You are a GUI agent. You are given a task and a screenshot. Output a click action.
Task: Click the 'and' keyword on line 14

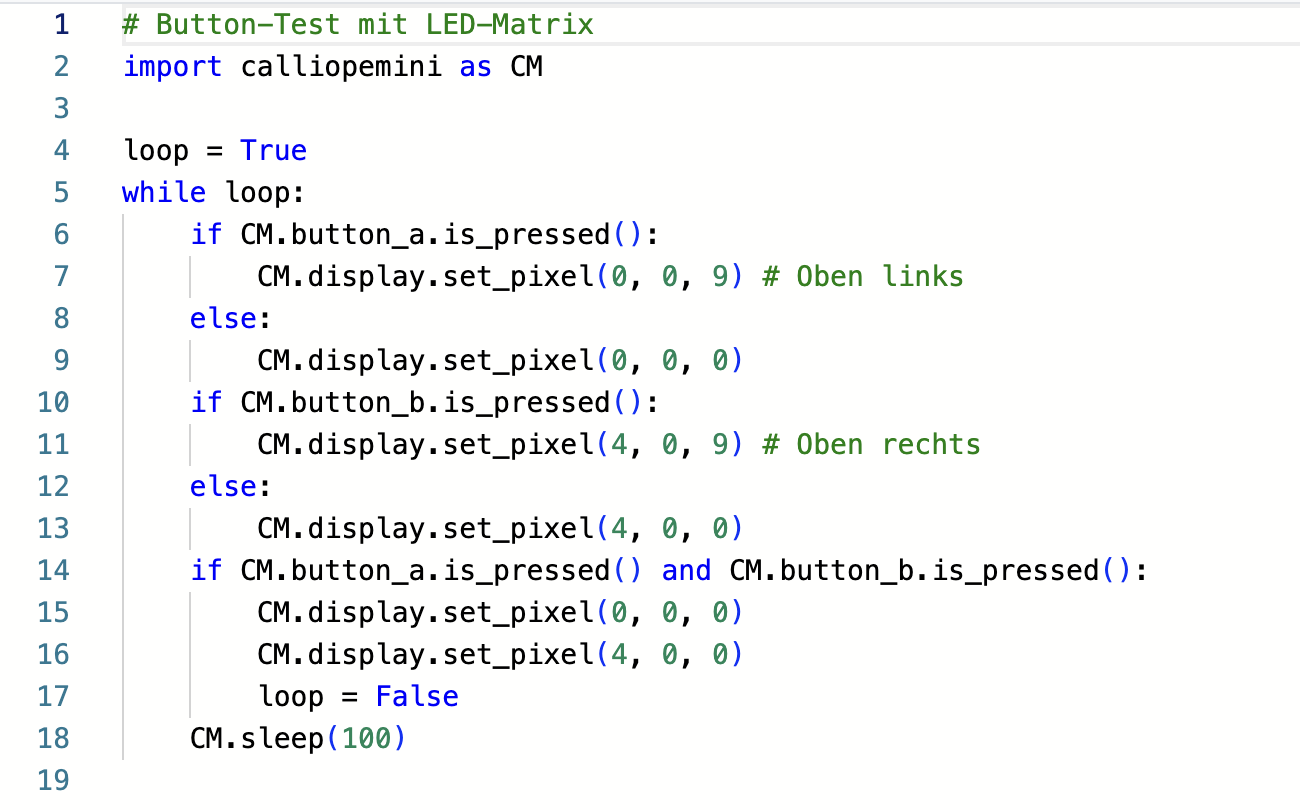point(686,570)
